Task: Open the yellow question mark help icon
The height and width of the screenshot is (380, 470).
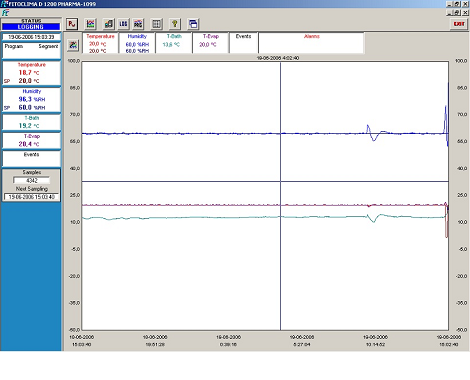Action: (x=175, y=24)
